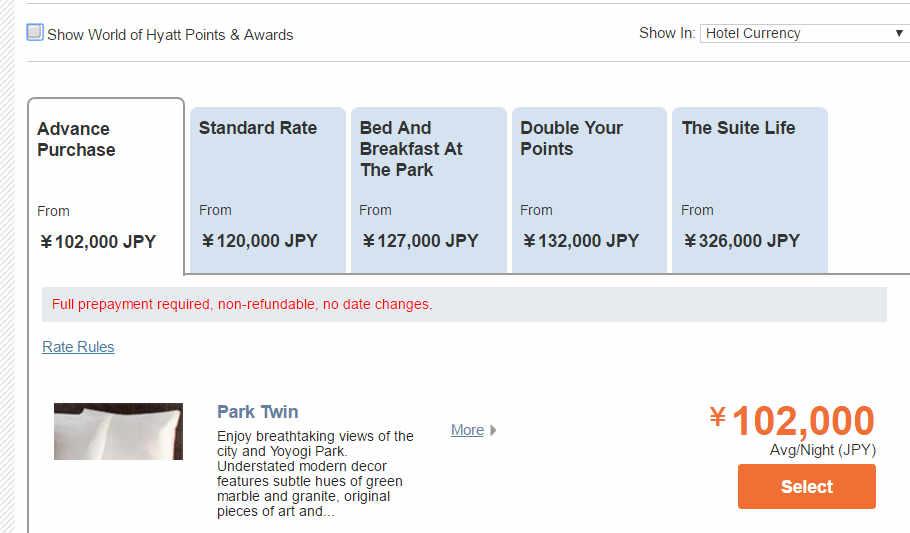The image size is (910, 533).
Task: Click the Show World of Hyatt label text
Action: [x=170, y=34]
